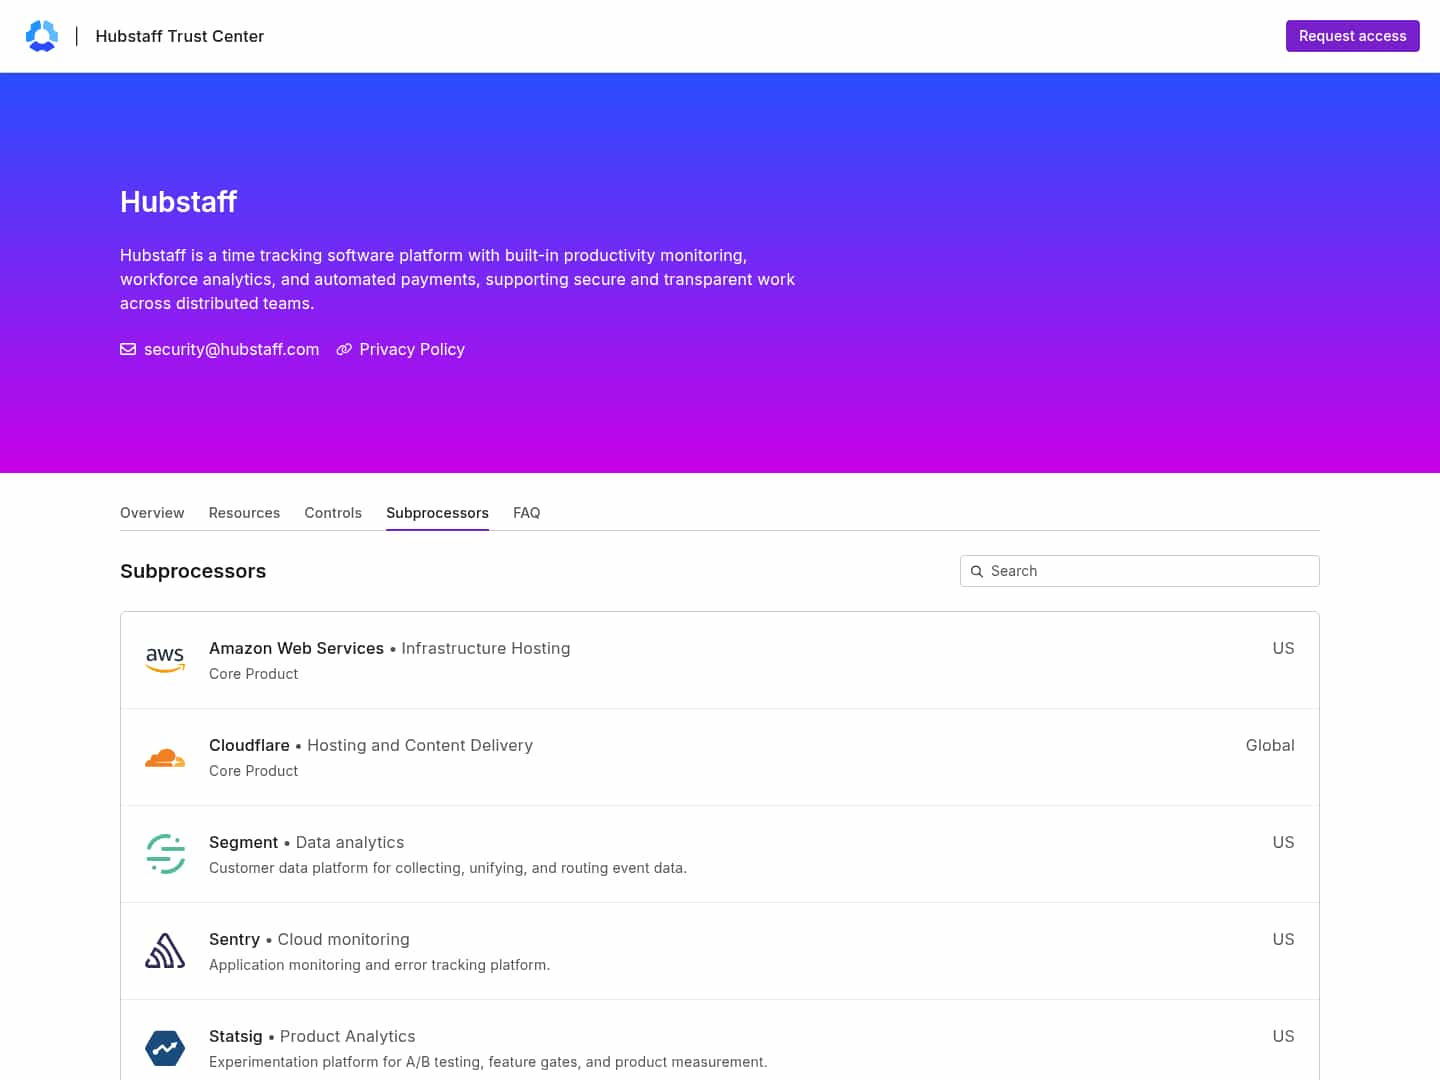Viewport: 1440px width, 1080px height.
Task: Switch to the Controls tab
Action: pyautogui.click(x=333, y=513)
